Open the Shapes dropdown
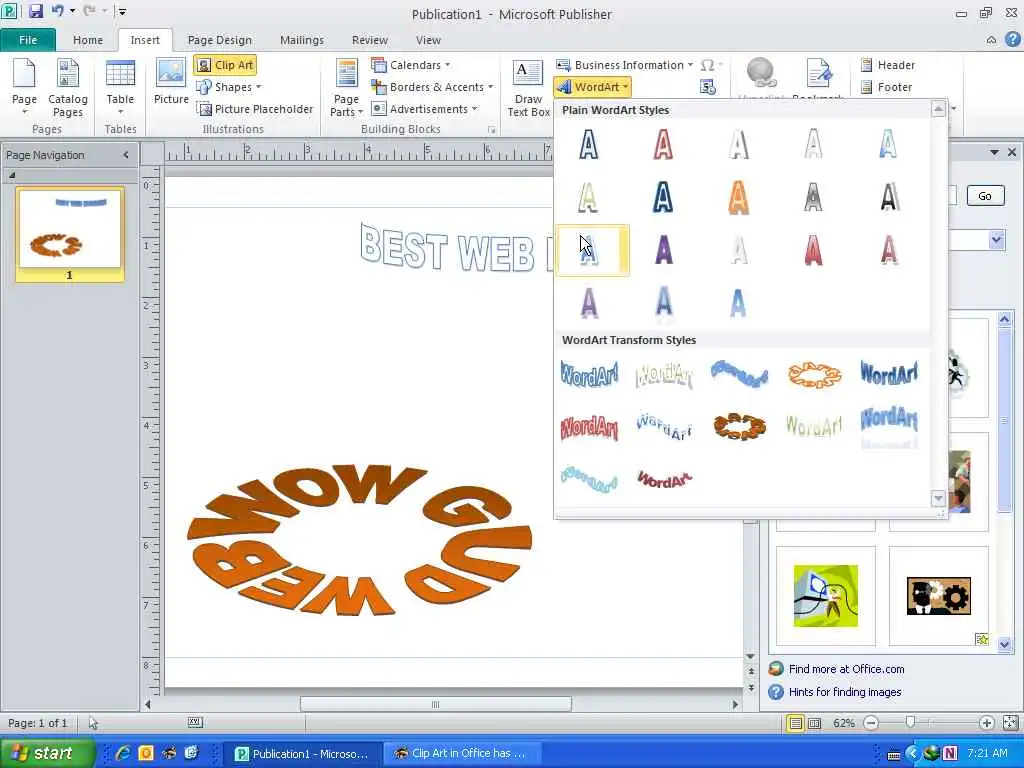Image resolution: width=1024 pixels, height=768 pixels. pos(229,87)
